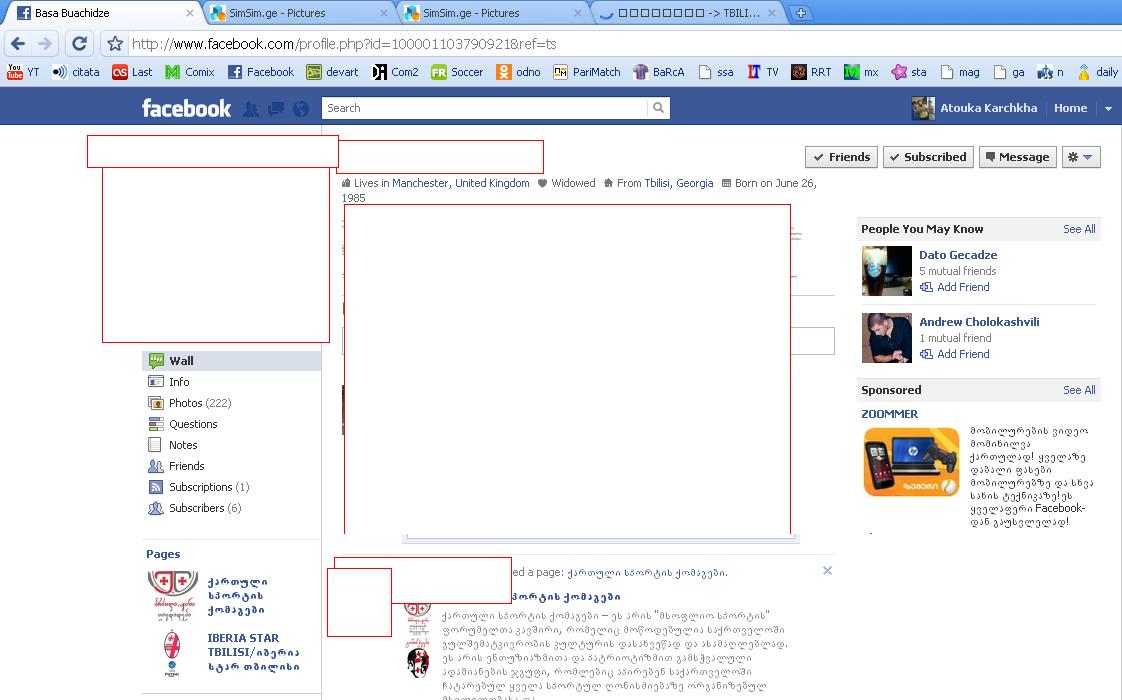Click Manchester, United Kingdom location link
The width and height of the screenshot is (1122, 700).
(x=461, y=183)
